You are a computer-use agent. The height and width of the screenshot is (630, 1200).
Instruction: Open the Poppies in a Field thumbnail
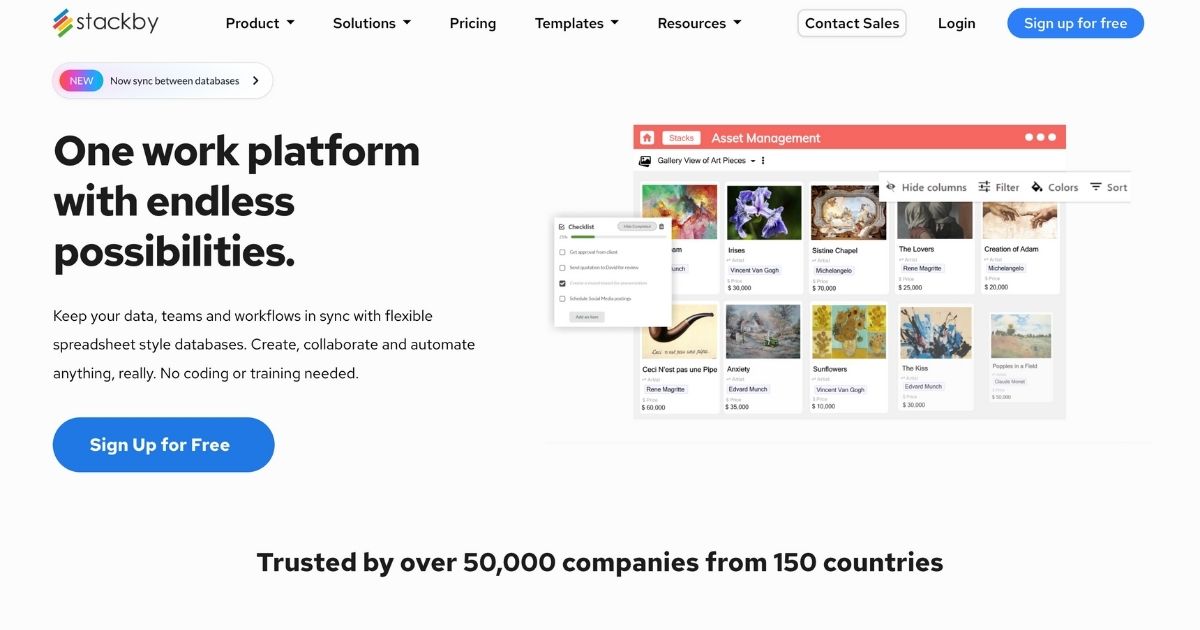click(1021, 336)
